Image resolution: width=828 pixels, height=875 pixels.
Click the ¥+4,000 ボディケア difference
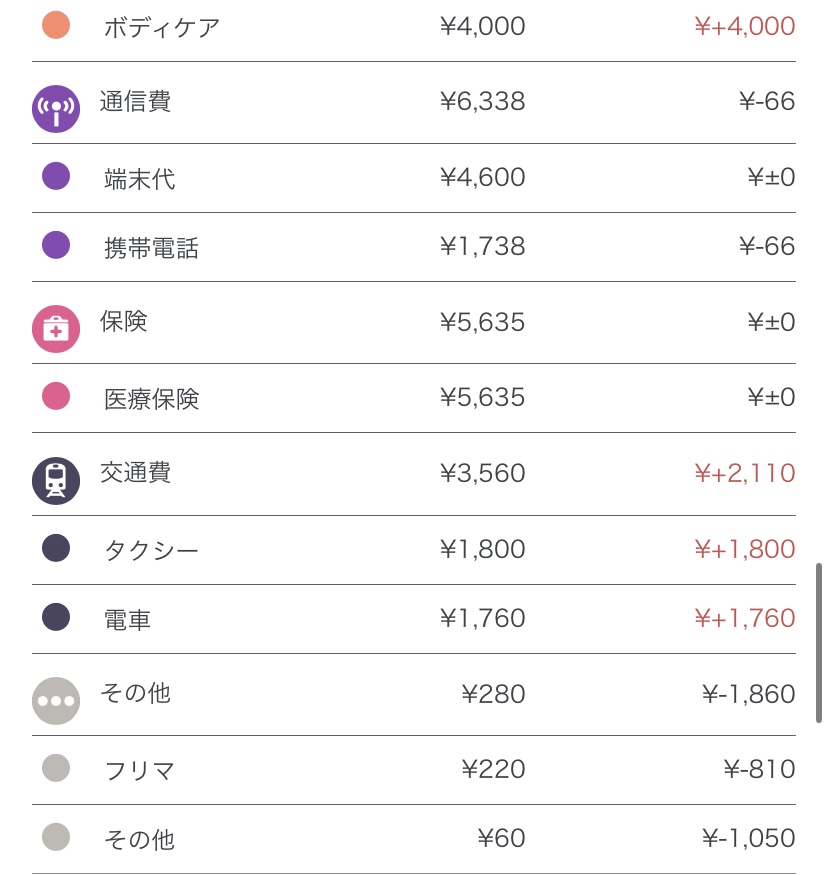pos(744,26)
